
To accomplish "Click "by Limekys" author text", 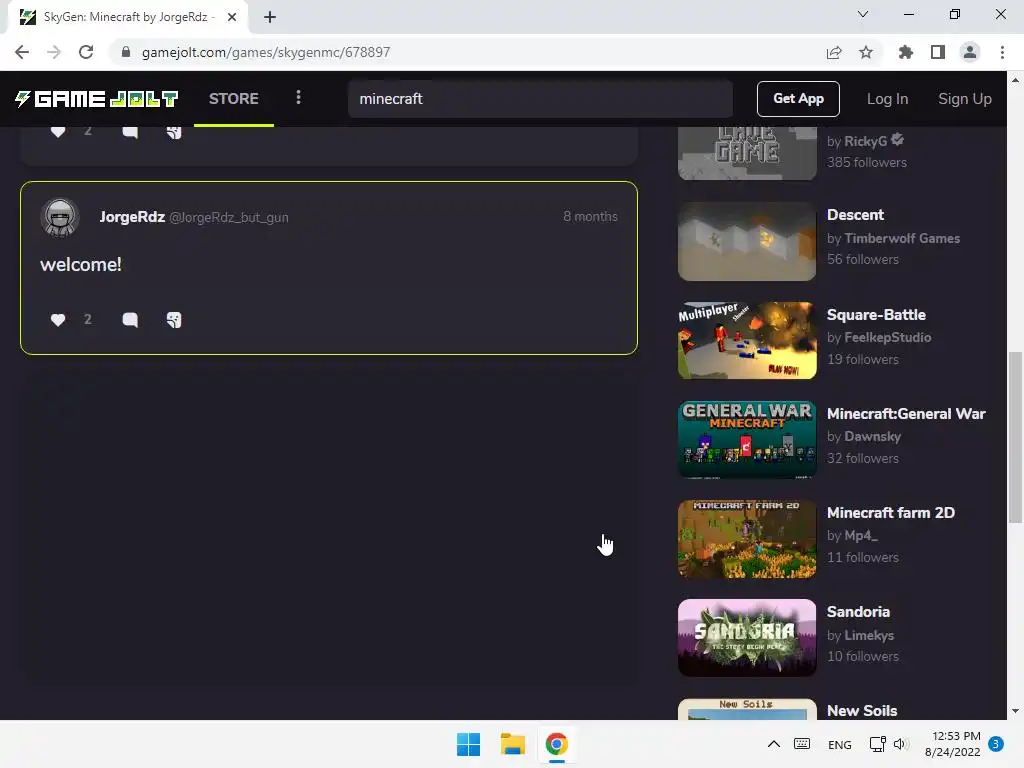I will [x=860, y=635].
